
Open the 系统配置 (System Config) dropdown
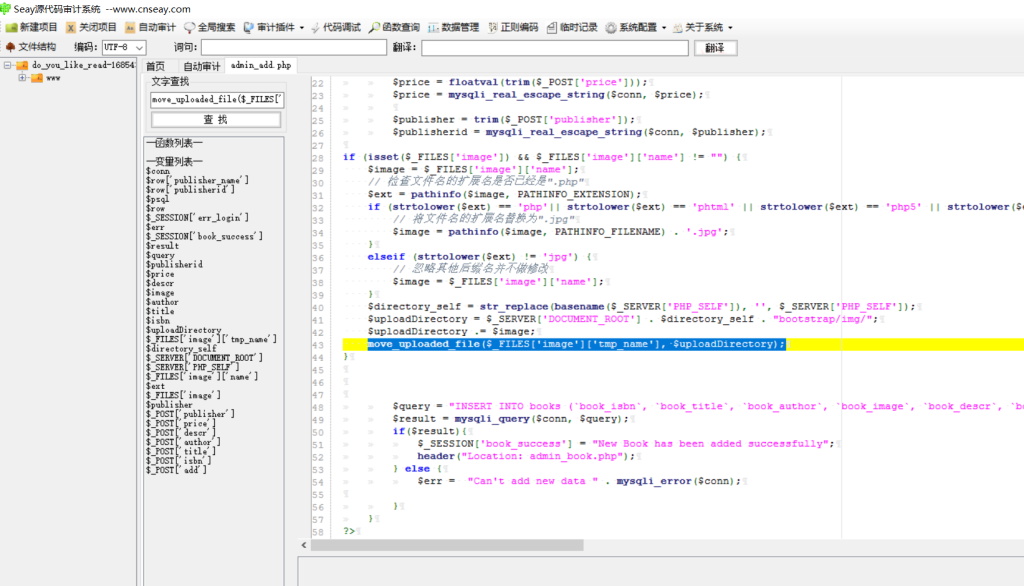pos(636,27)
